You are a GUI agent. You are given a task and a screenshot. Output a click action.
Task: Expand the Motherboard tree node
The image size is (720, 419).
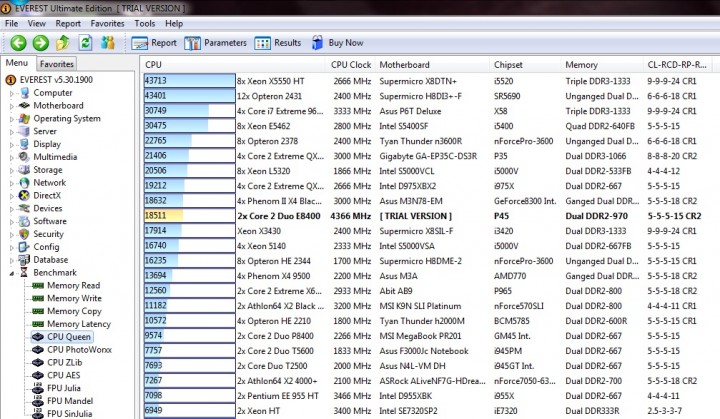(12, 106)
